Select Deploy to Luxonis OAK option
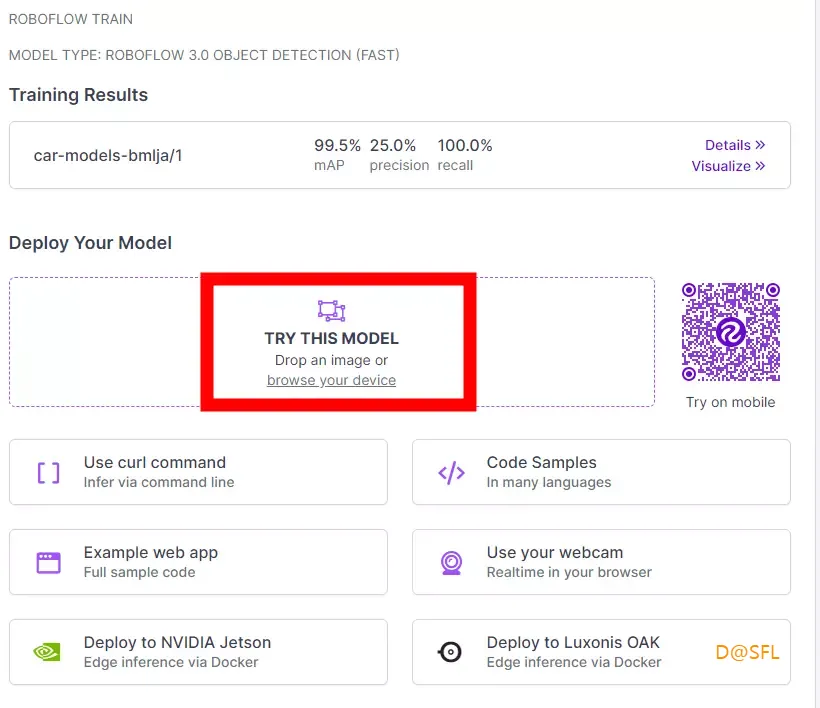Viewport: 820px width, 708px height. 601,652
